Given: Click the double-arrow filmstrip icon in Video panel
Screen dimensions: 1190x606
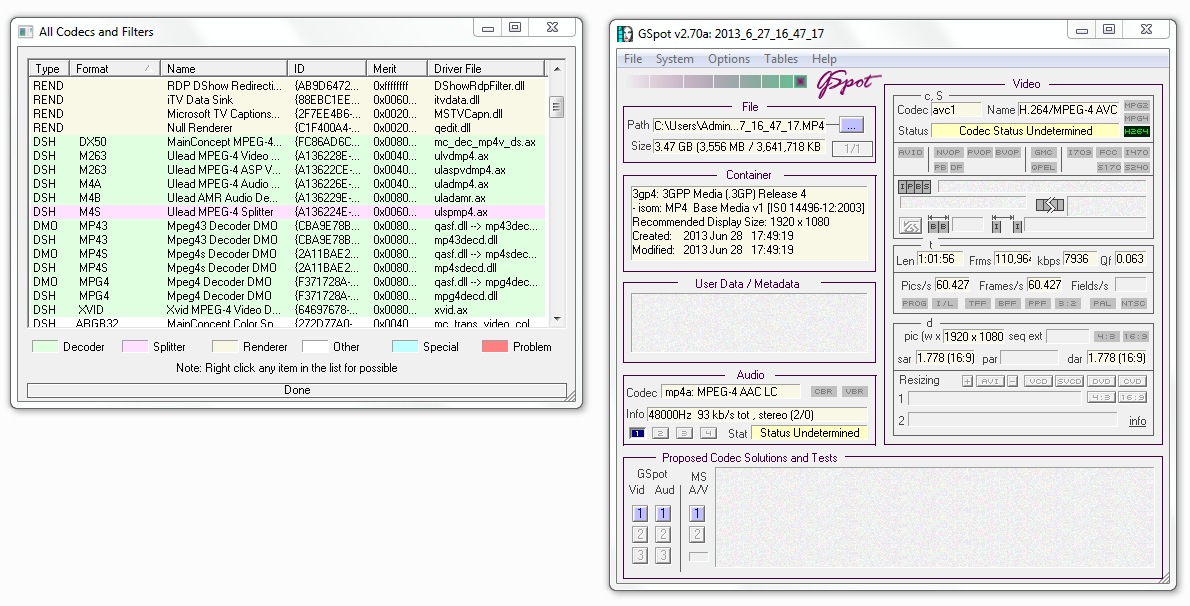Looking at the screenshot, I should tap(1050, 205).
